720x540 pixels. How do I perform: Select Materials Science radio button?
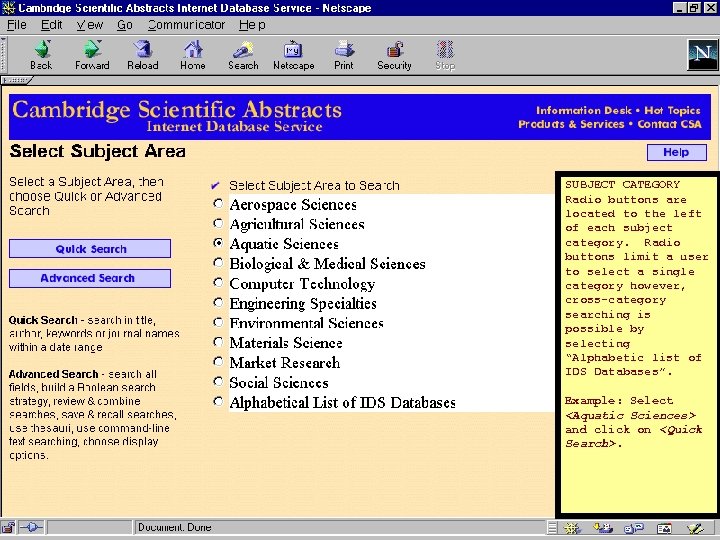(x=218, y=342)
